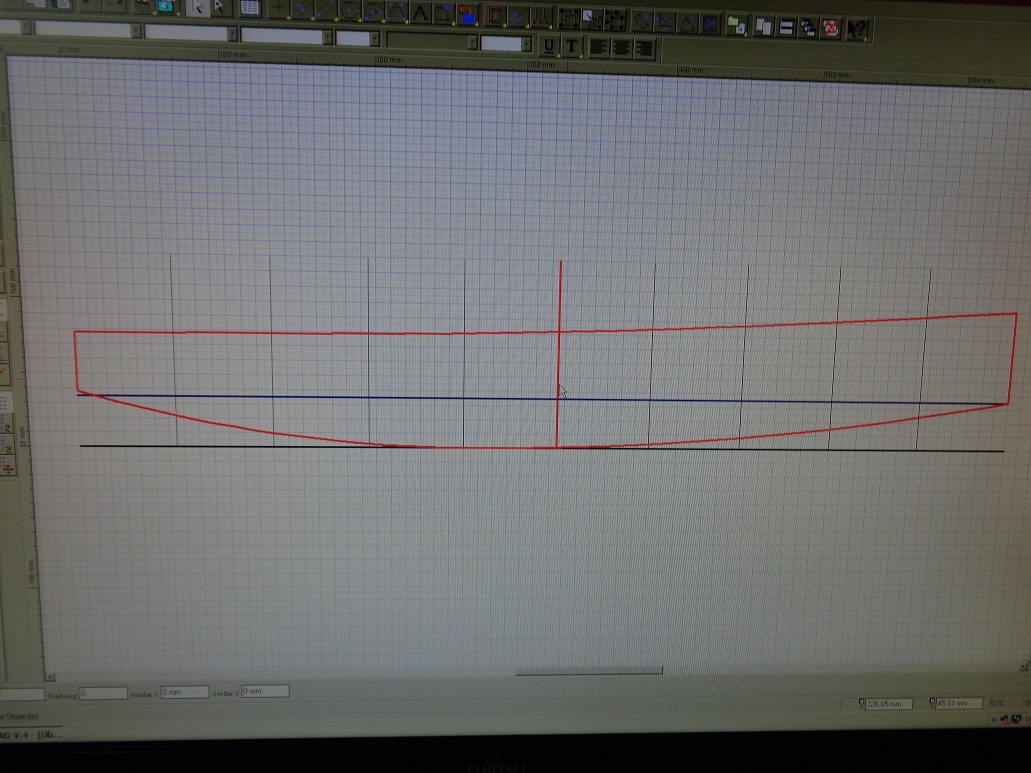Select the arrow selection tool
Image resolution: width=1031 pixels, height=773 pixels.
[197, 9]
